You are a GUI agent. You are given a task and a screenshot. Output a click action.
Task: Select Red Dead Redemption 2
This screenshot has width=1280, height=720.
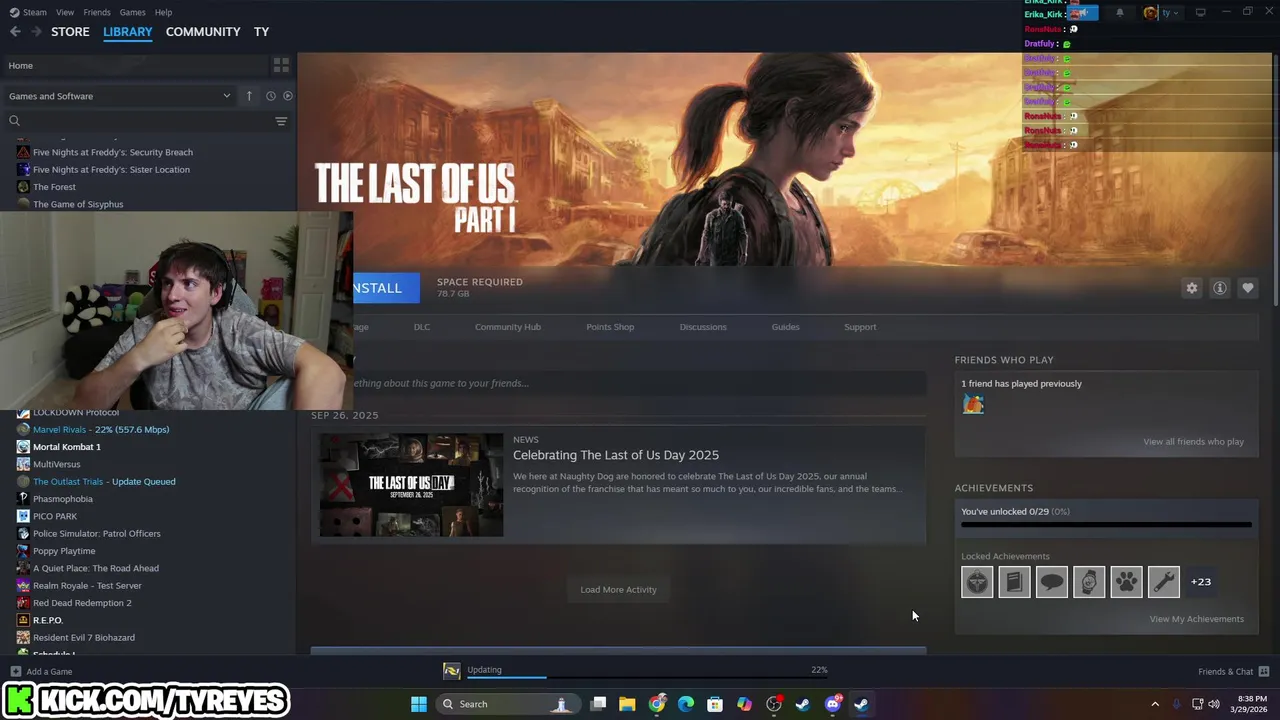pos(82,603)
